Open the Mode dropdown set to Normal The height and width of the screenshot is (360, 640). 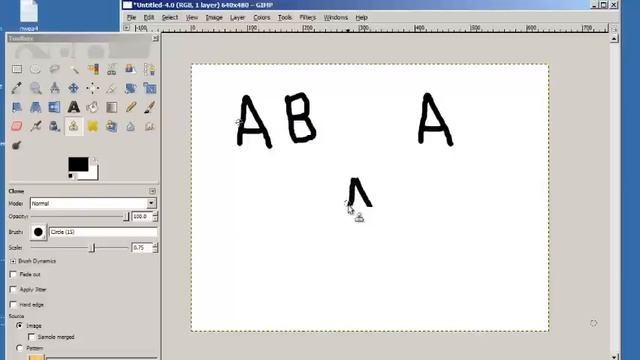93,203
